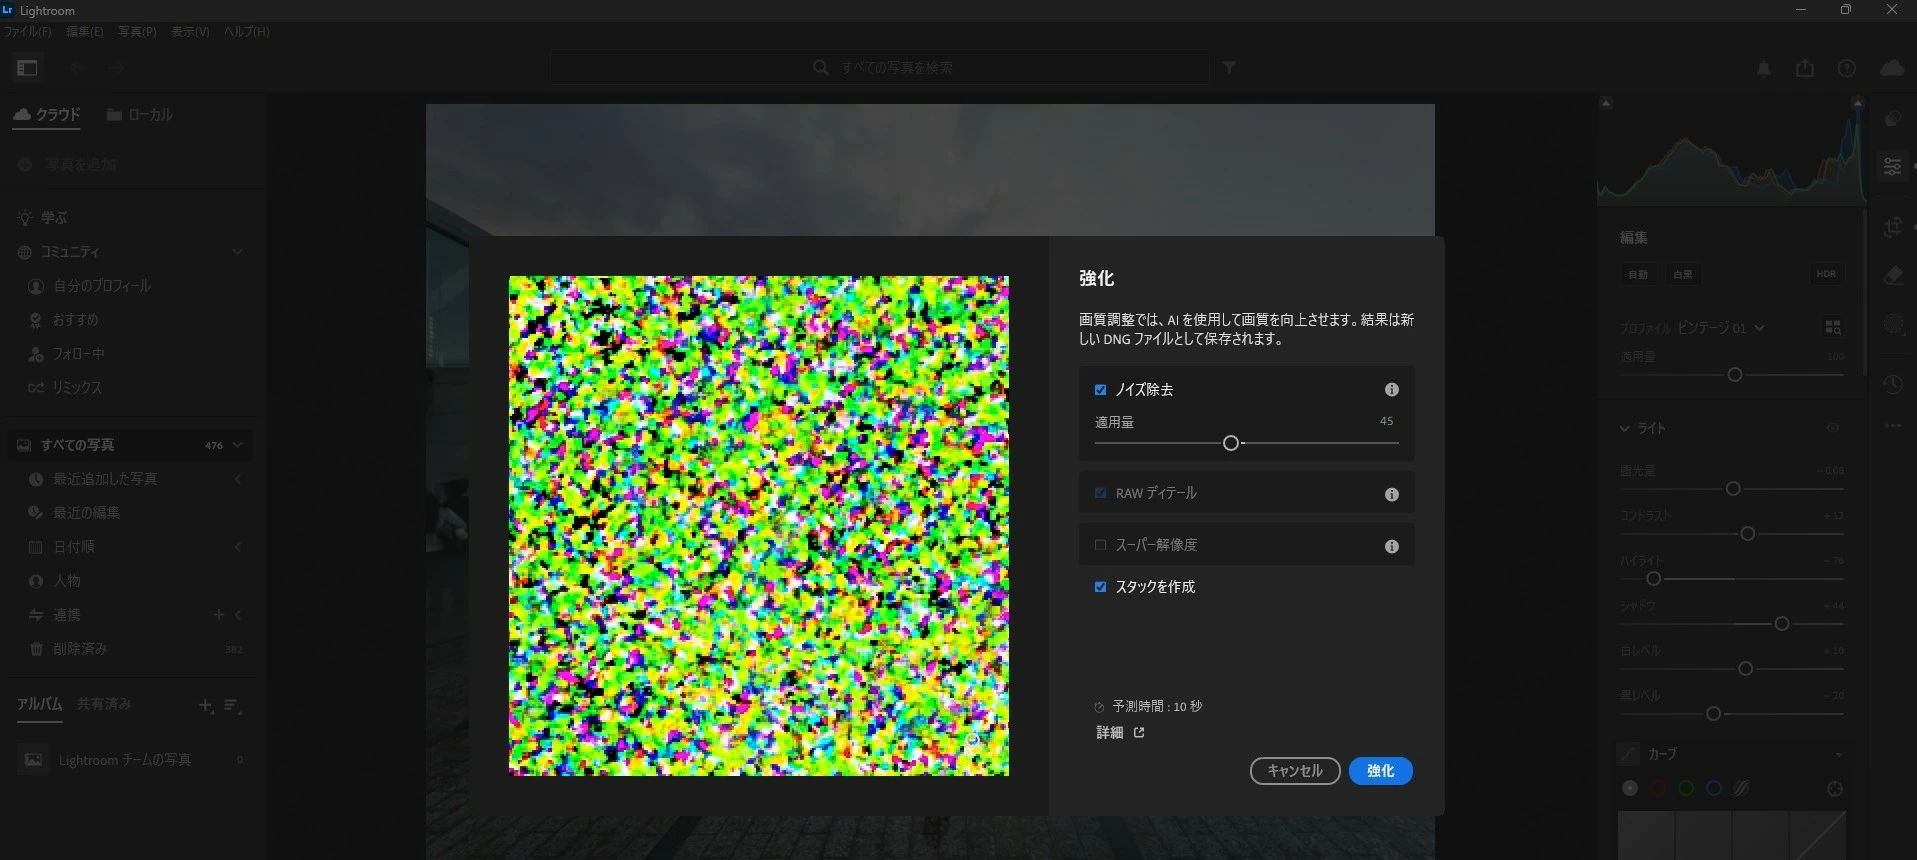Open the 表示(V) menu
1917x860 pixels.
[190, 32]
